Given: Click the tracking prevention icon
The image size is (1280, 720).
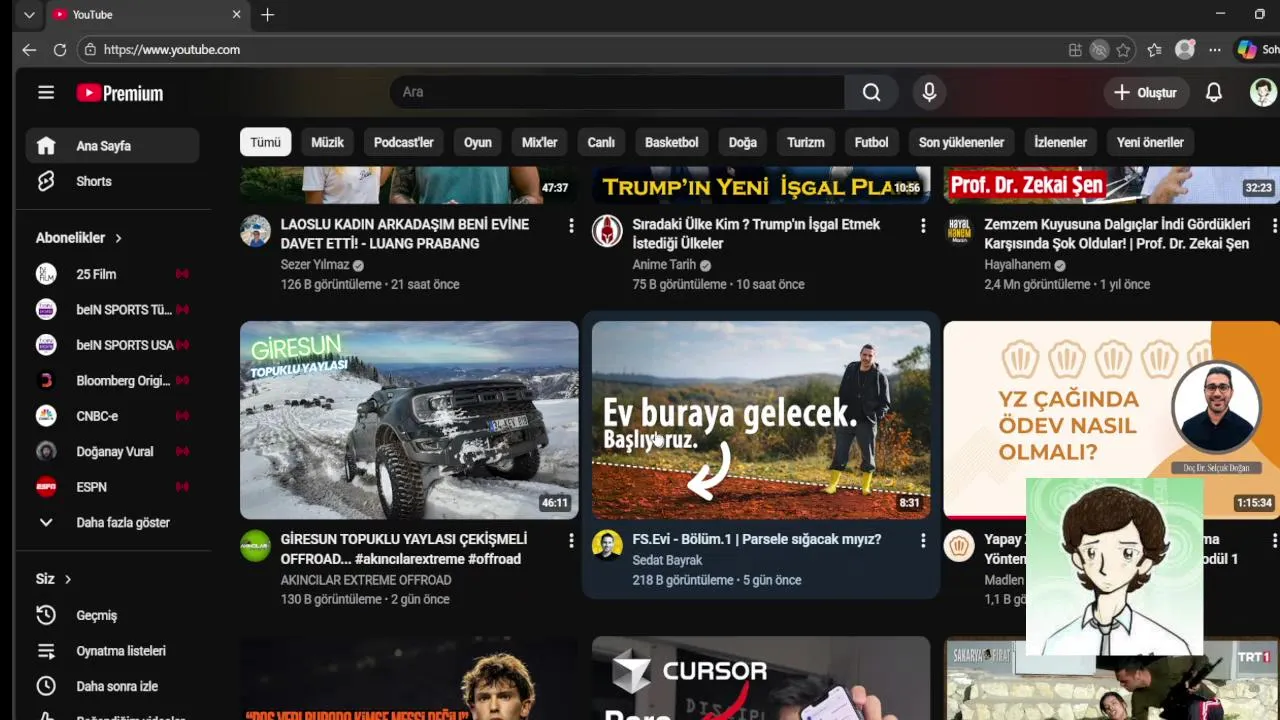Looking at the screenshot, I should [1099, 49].
